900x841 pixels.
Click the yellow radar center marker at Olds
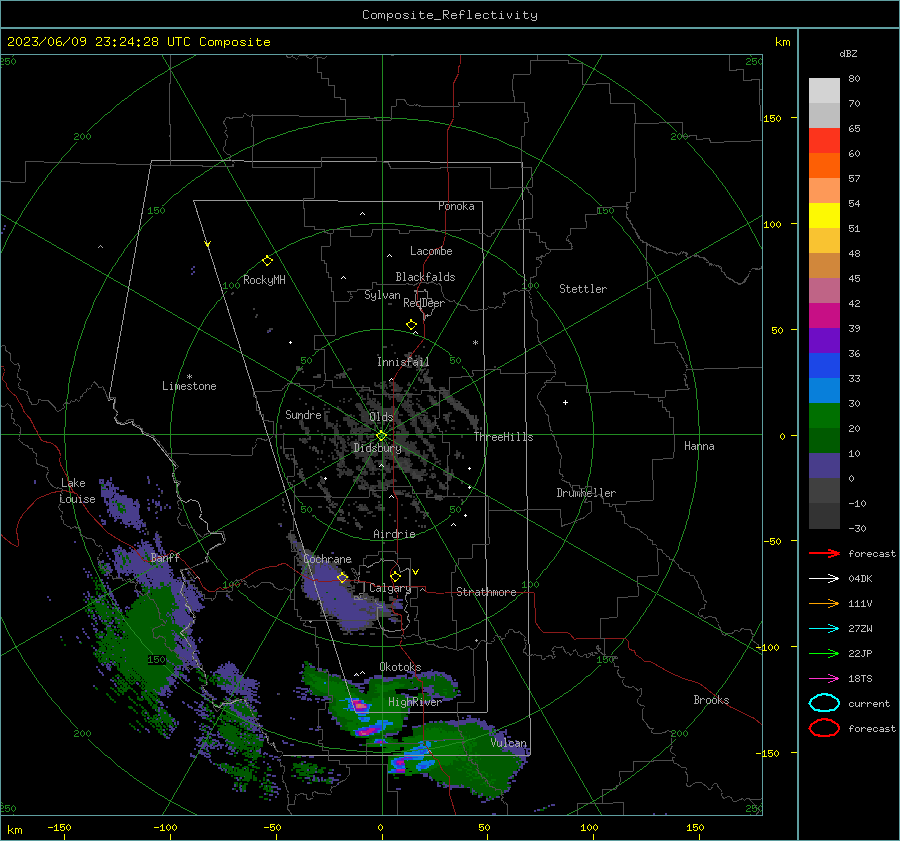pos(382,436)
